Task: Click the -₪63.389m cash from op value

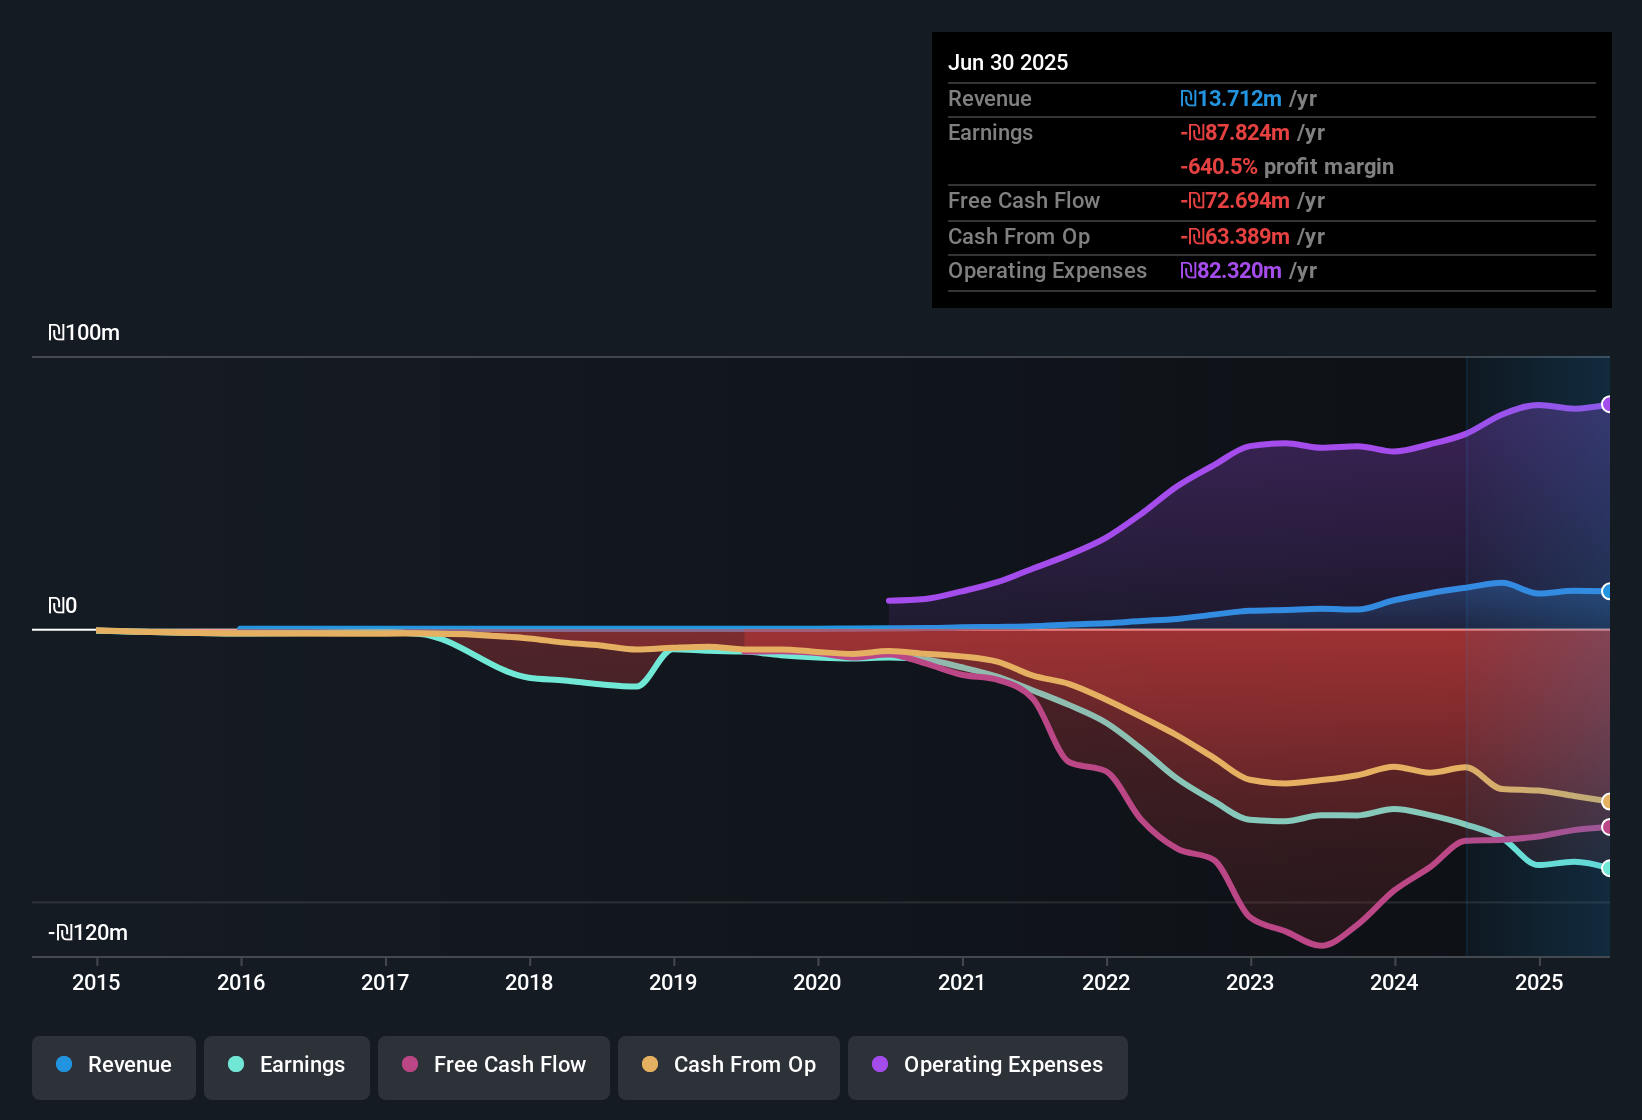Action: [x=1235, y=236]
